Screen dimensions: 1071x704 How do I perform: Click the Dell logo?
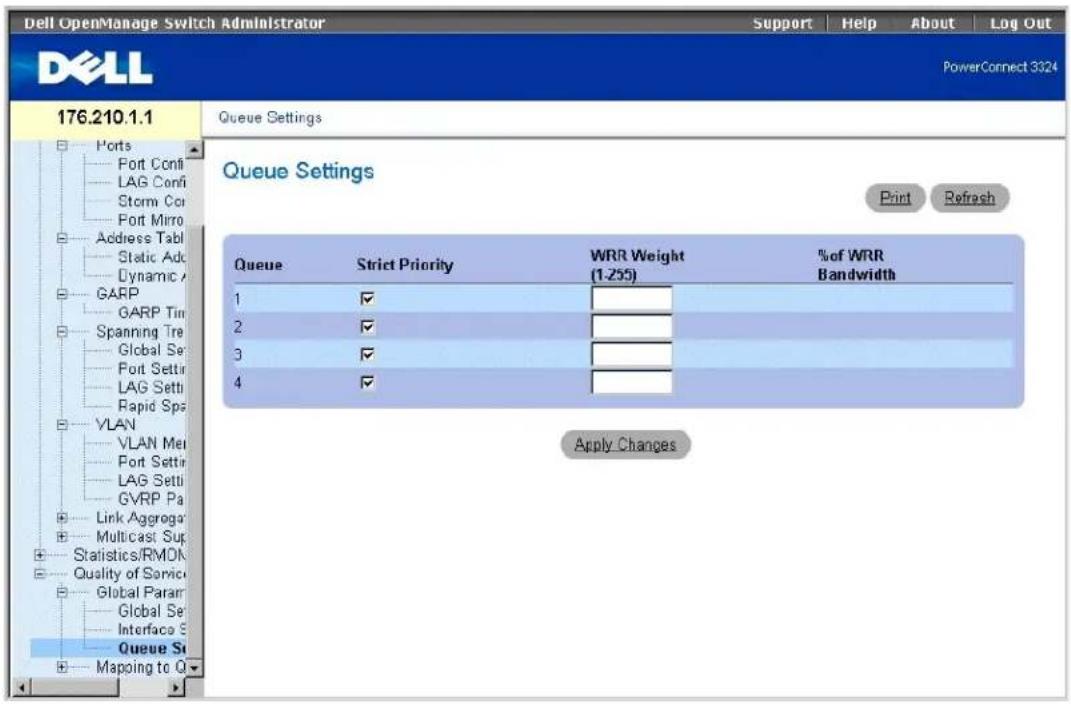pyautogui.click(x=95, y=68)
